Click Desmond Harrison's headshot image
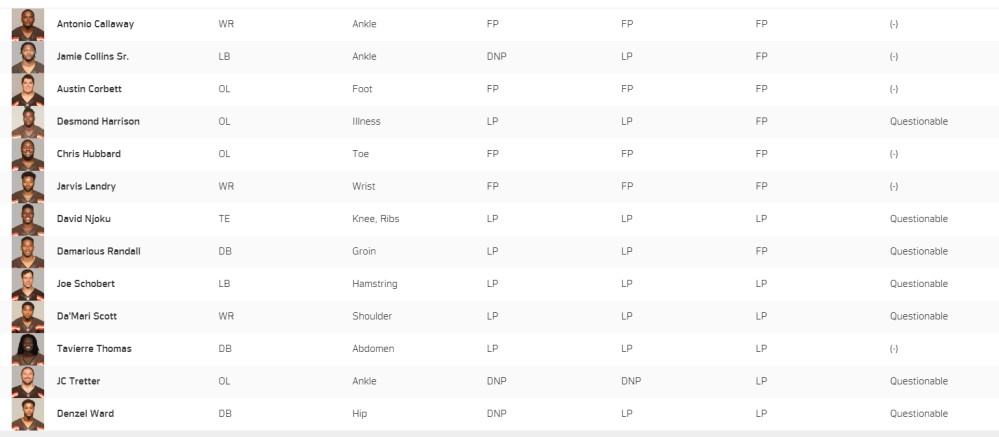 [28, 122]
